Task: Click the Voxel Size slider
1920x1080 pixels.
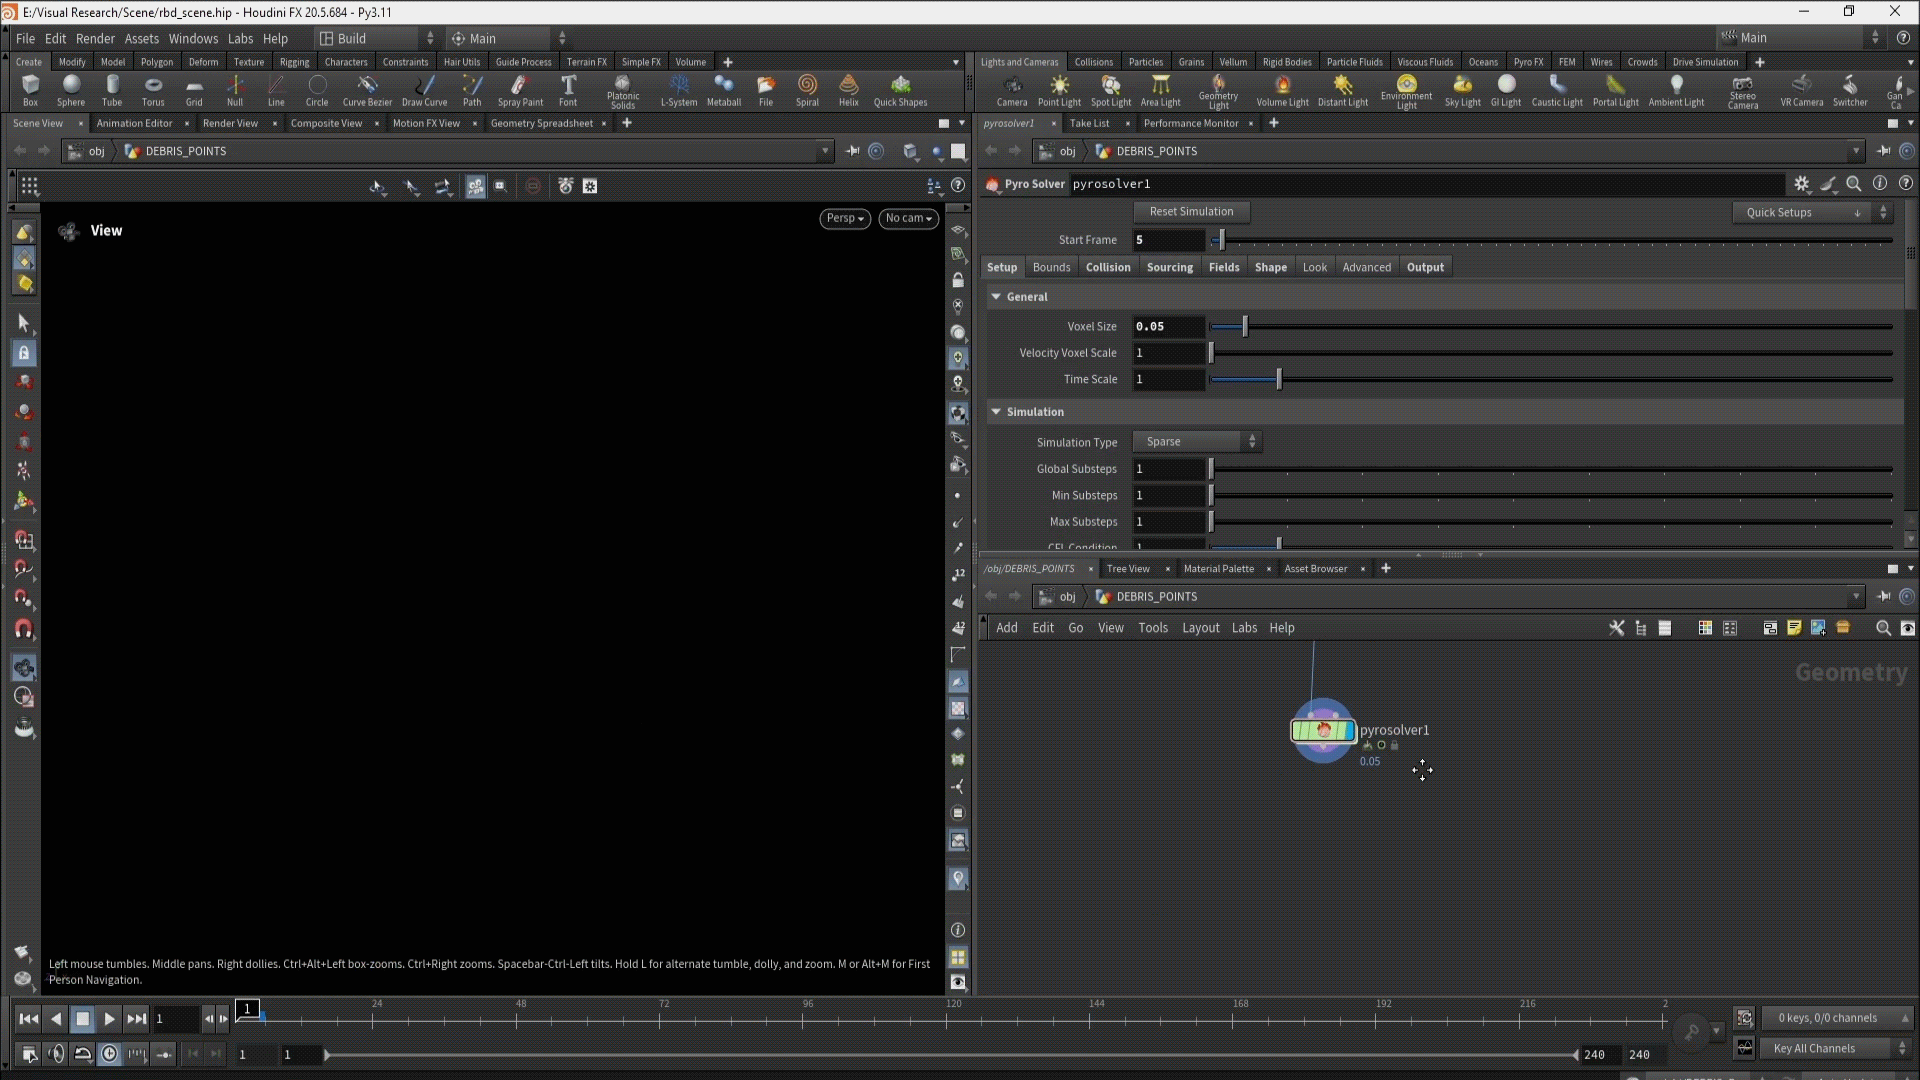Action: point(1245,327)
